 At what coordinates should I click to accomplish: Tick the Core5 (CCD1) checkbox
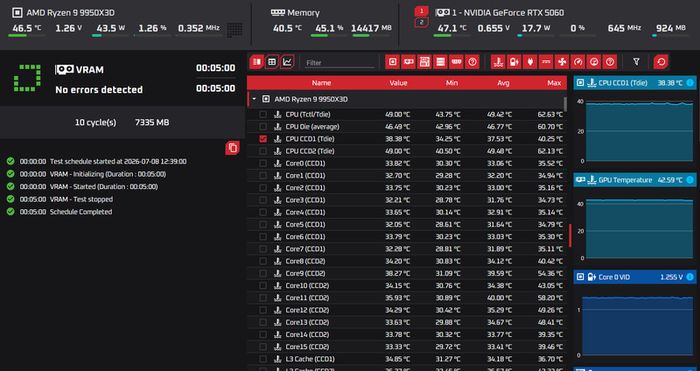(x=263, y=225)
